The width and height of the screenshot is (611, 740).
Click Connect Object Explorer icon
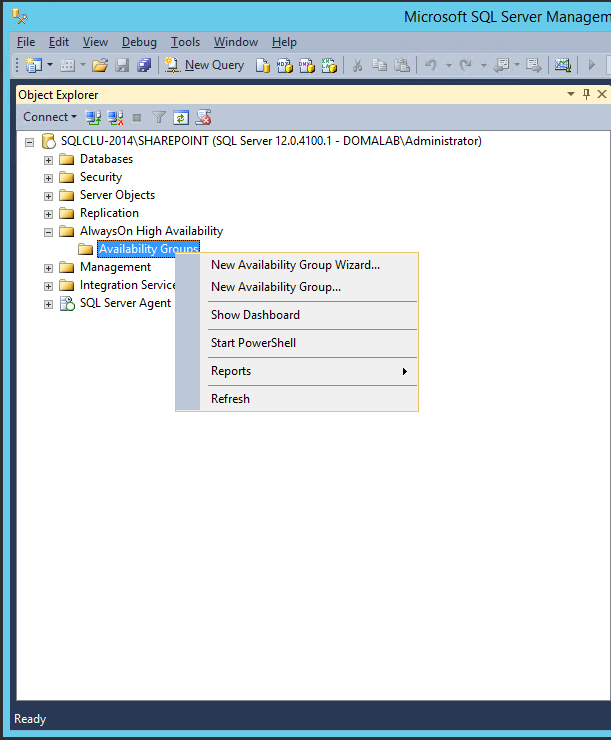(x=93, y=117)
